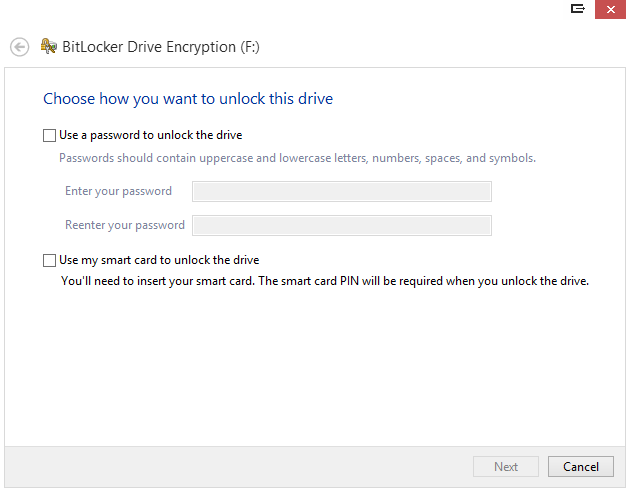The height and width of the screenshot is (491, 631).
Task: Click the password complexity hint text
Action: tap(297, 158)
